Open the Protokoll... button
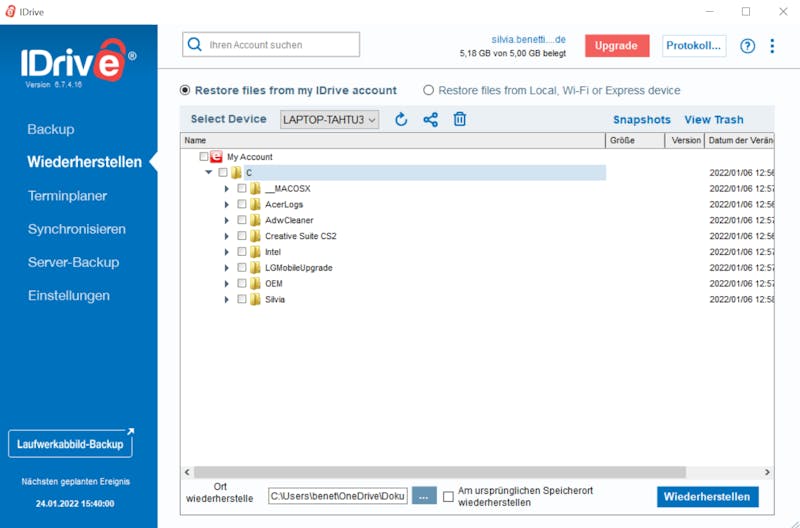 694,45
